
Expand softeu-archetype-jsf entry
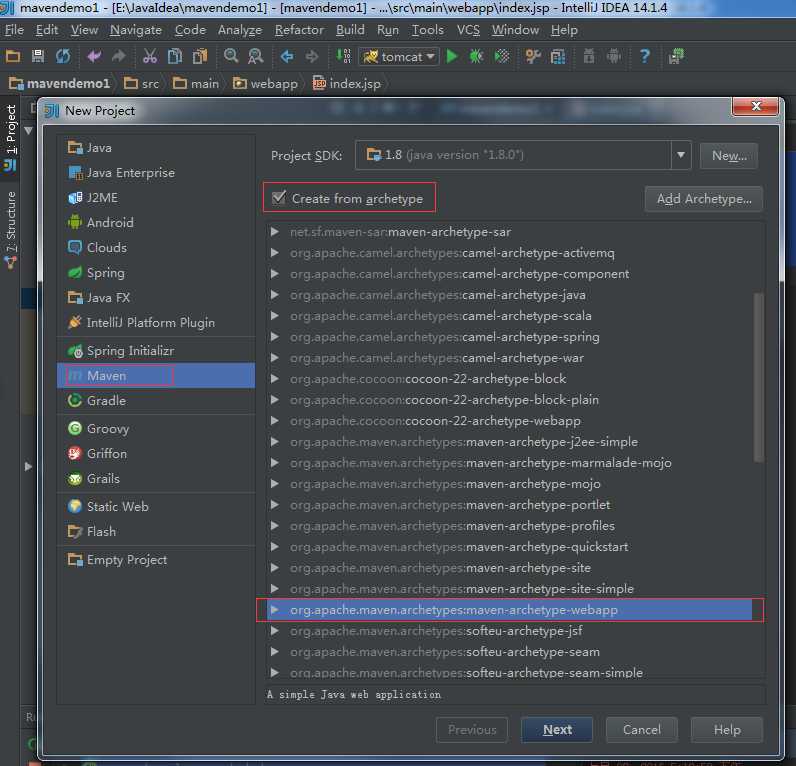(275, 630)
